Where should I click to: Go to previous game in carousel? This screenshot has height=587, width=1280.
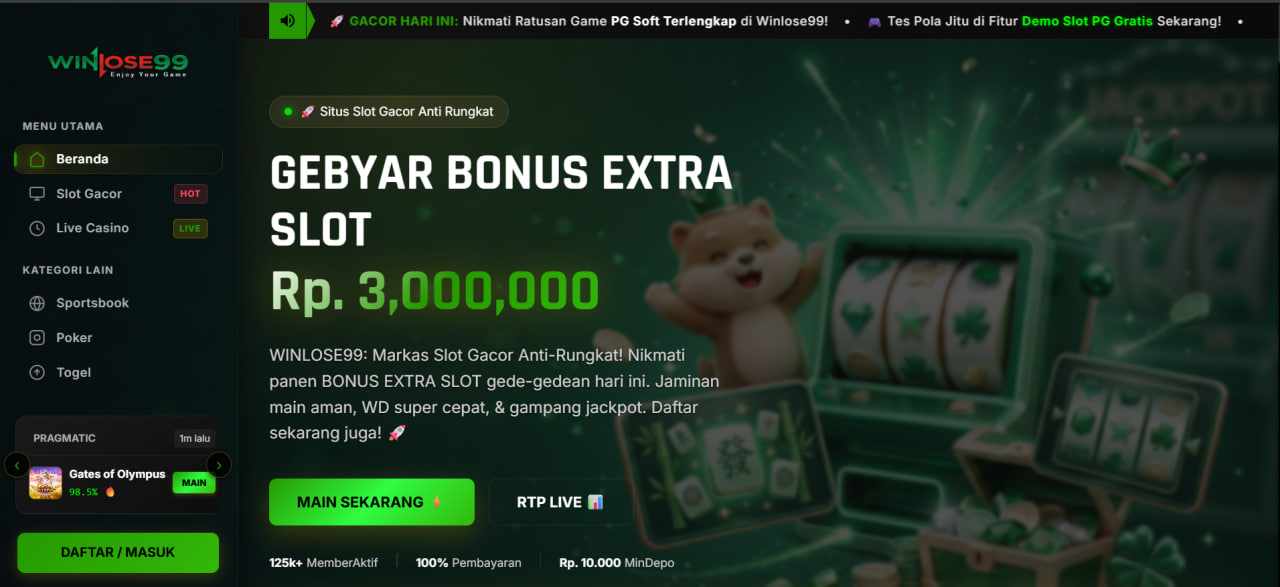click(17, 465)
